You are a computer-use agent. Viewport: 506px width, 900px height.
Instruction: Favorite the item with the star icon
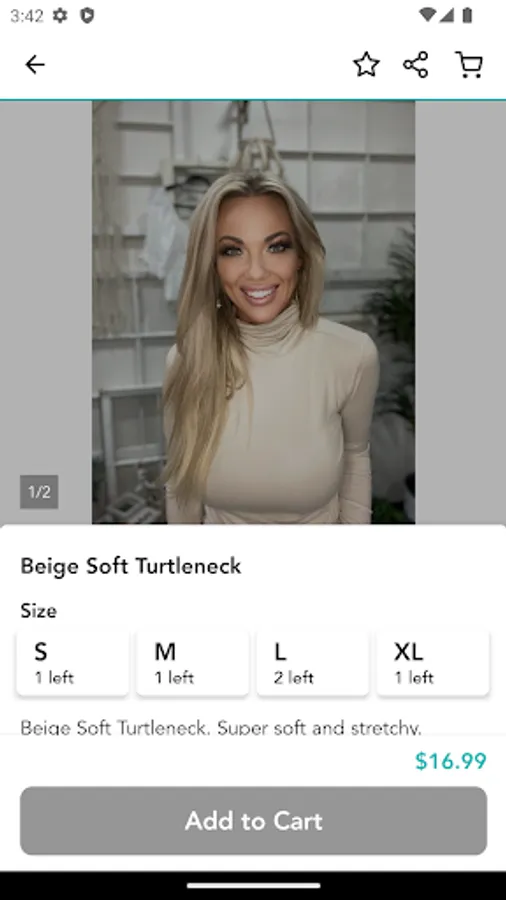pyautogui.click(x=366, y=64)
